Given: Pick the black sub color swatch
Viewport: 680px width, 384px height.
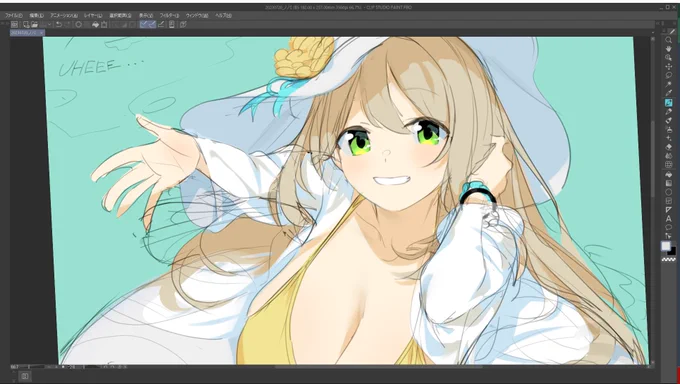Looking at the screenshot, I should tap(673, 251).
